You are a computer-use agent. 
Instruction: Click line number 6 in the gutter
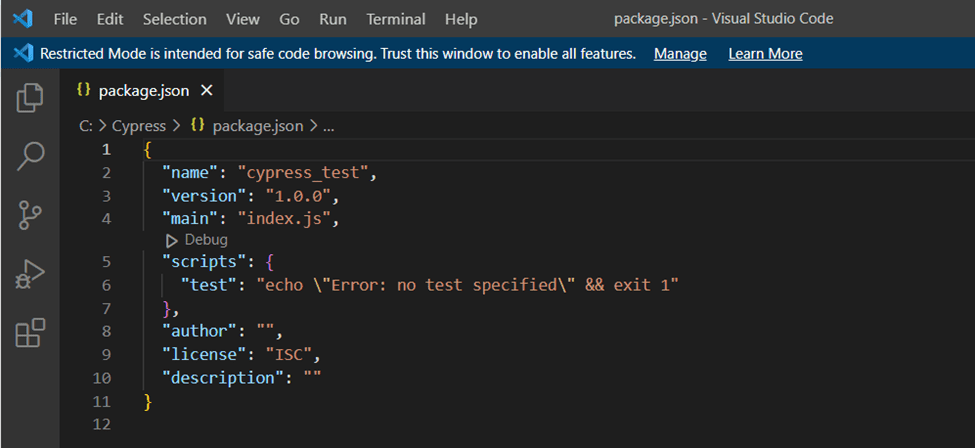[106, 286]
